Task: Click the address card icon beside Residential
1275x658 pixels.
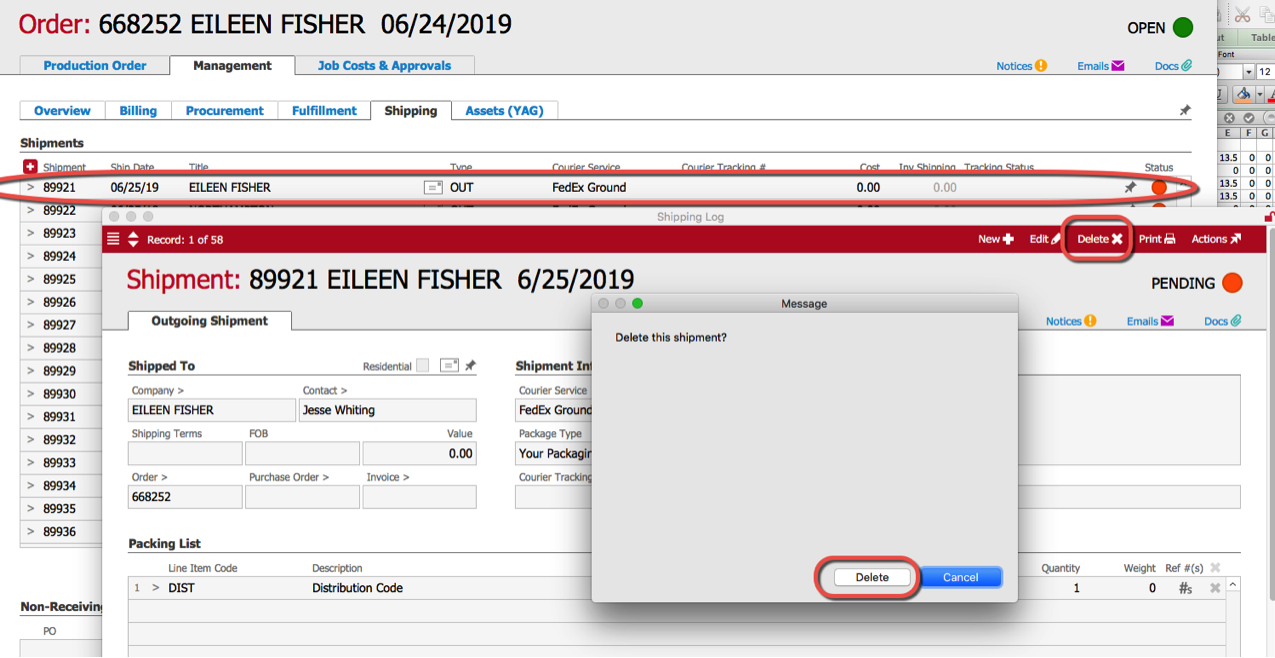Action: (x=450, y=366)
